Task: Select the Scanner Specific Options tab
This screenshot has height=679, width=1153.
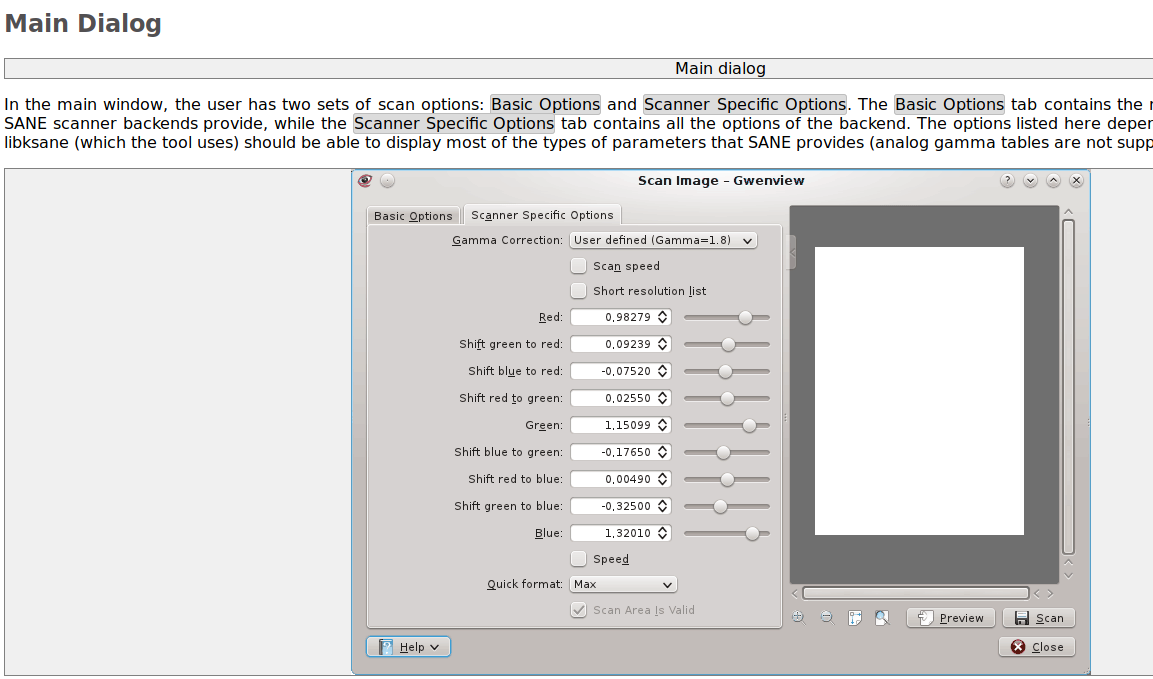Action: pos(541,215)
